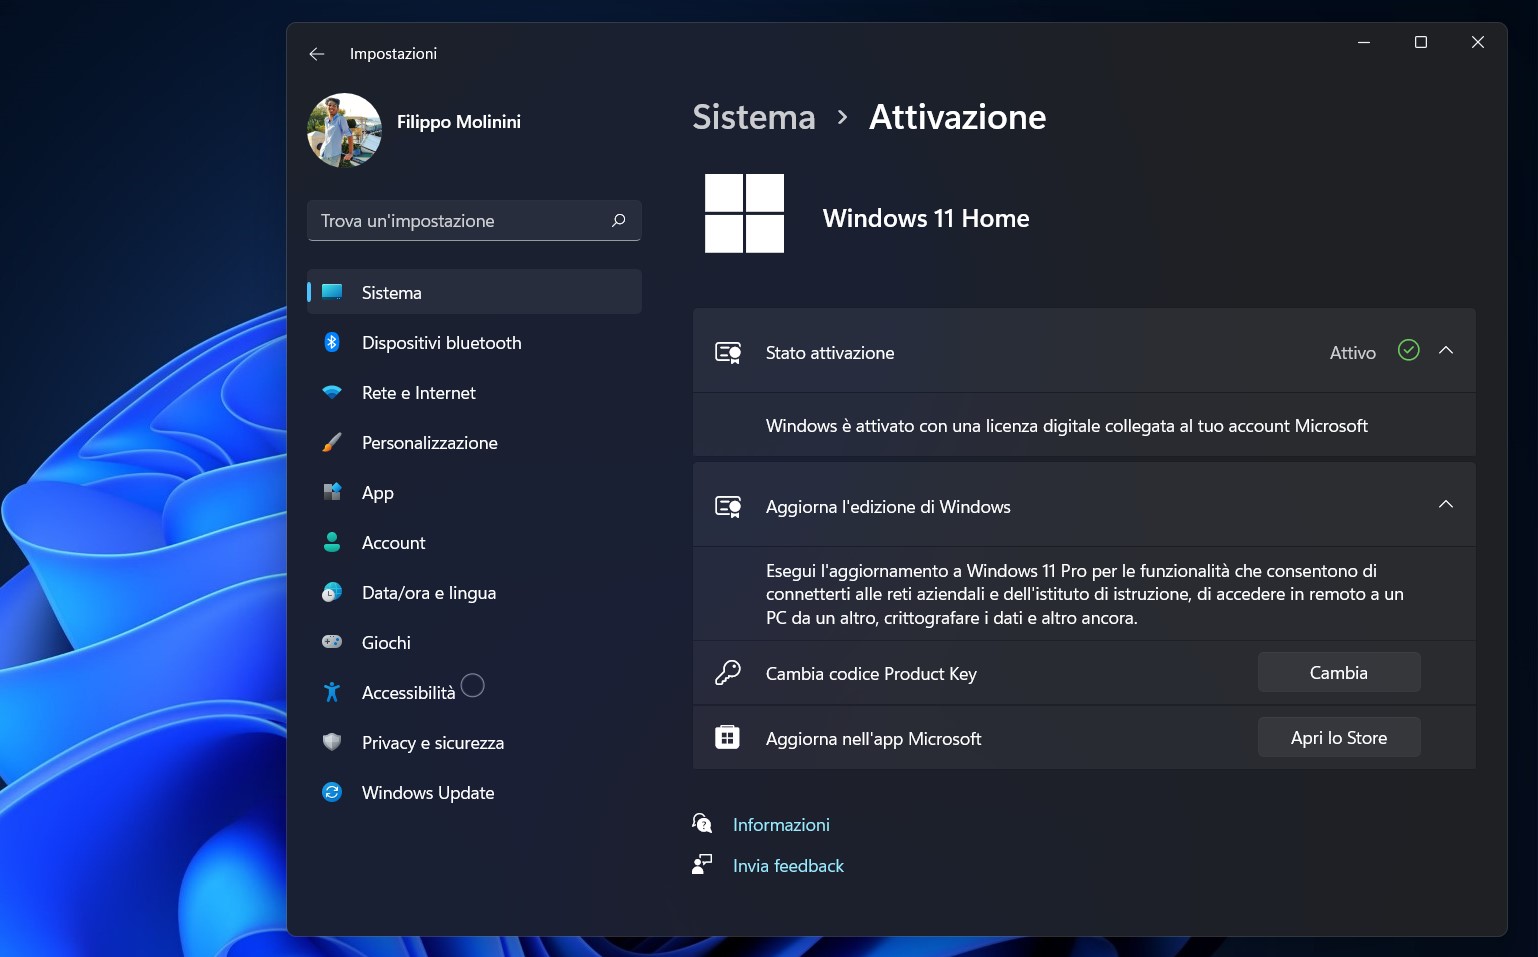The width and height of the screenshot is (1538, 957).
Task: Focus the Trova un'impostazione search field
Action: click(x=474, y=221)
